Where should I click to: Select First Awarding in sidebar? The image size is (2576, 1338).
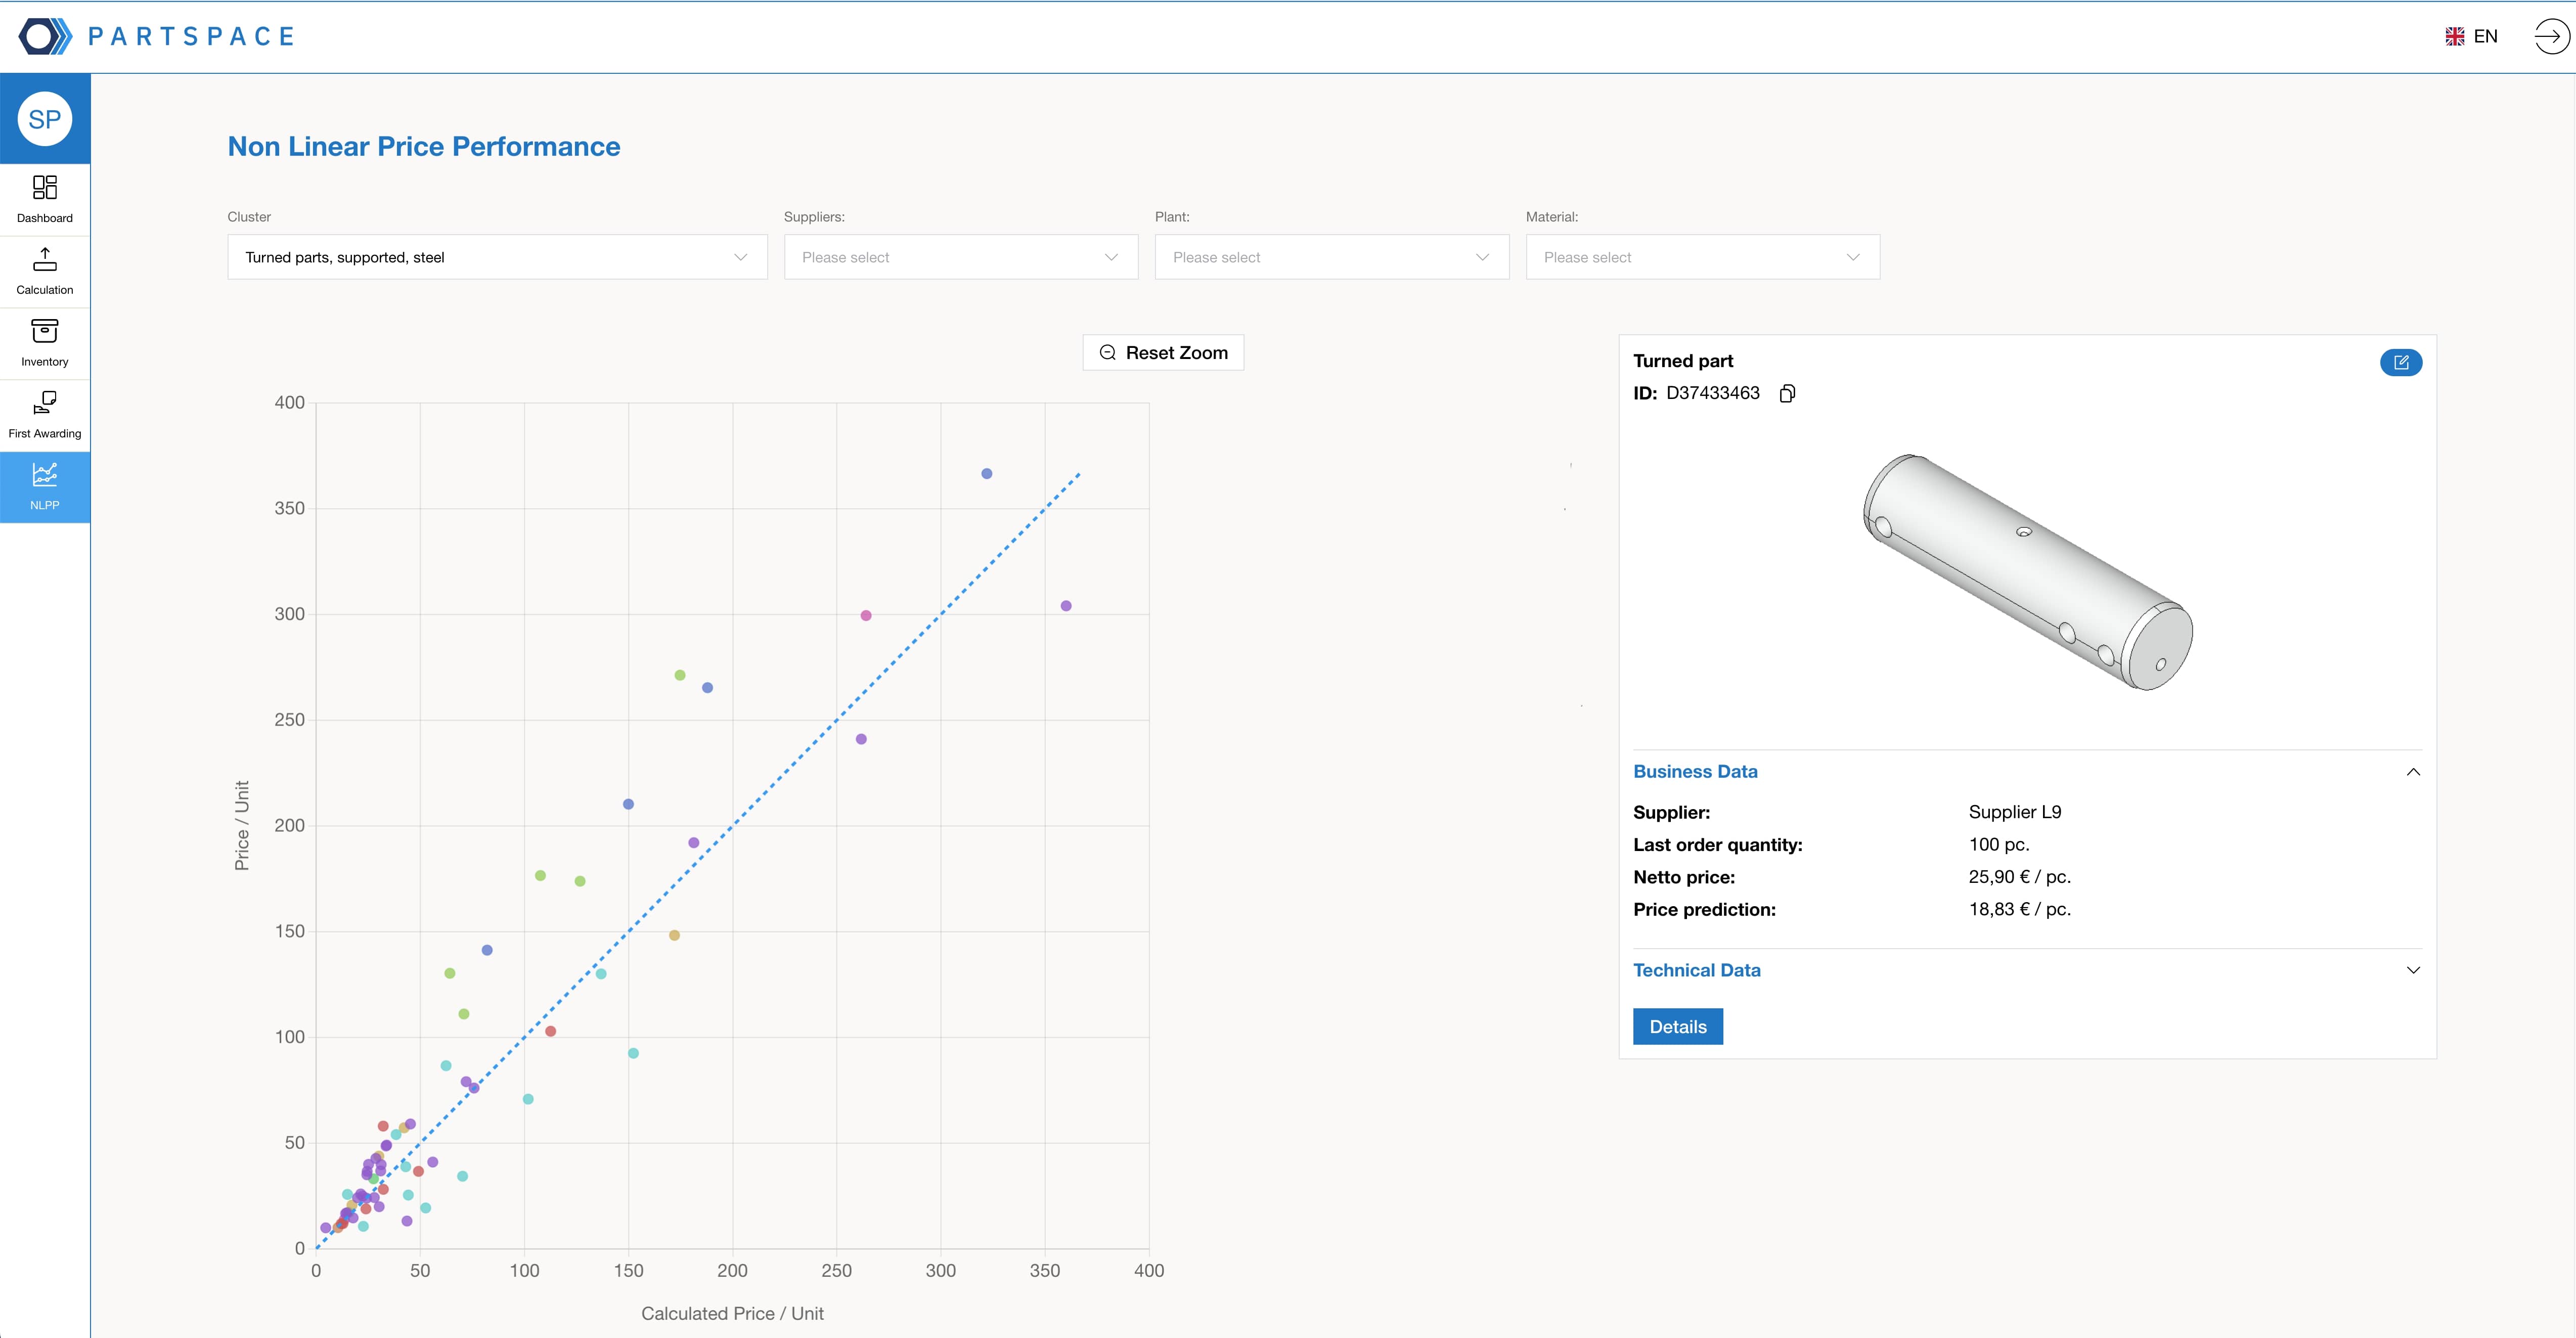point(45,414)
